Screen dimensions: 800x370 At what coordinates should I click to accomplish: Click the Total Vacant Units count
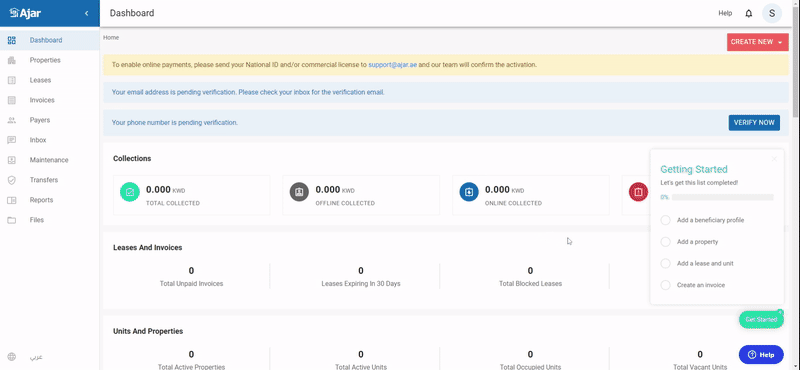coord(699,354)
